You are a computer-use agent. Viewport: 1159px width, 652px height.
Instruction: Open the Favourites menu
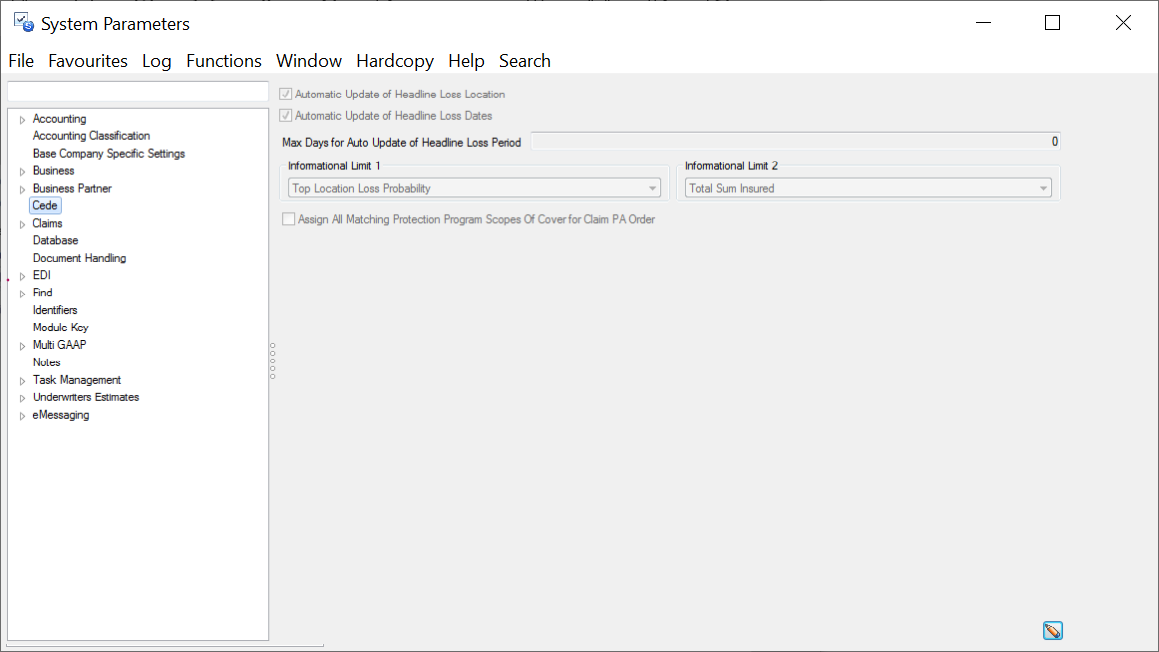point(88,61)
